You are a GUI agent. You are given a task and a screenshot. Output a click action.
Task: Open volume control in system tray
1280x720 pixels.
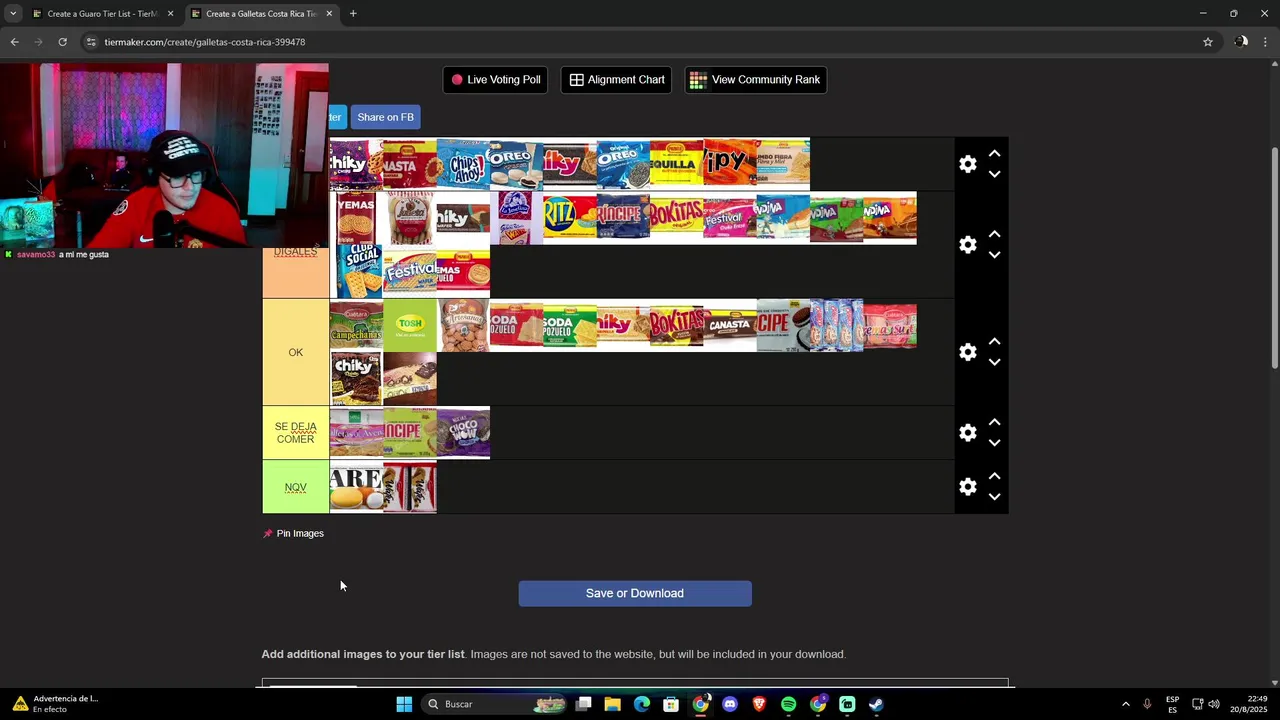[x=1214, y=704]
